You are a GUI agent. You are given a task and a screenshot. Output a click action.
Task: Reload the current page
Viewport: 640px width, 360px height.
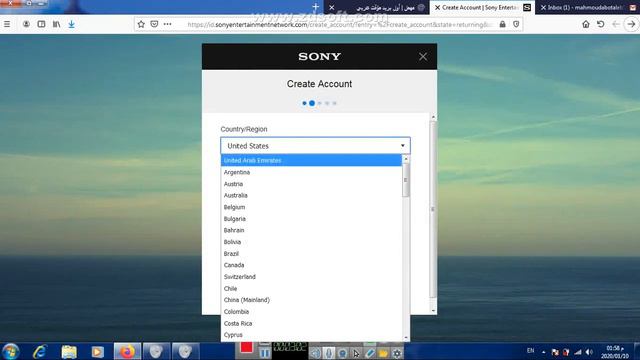click(600, 24)
